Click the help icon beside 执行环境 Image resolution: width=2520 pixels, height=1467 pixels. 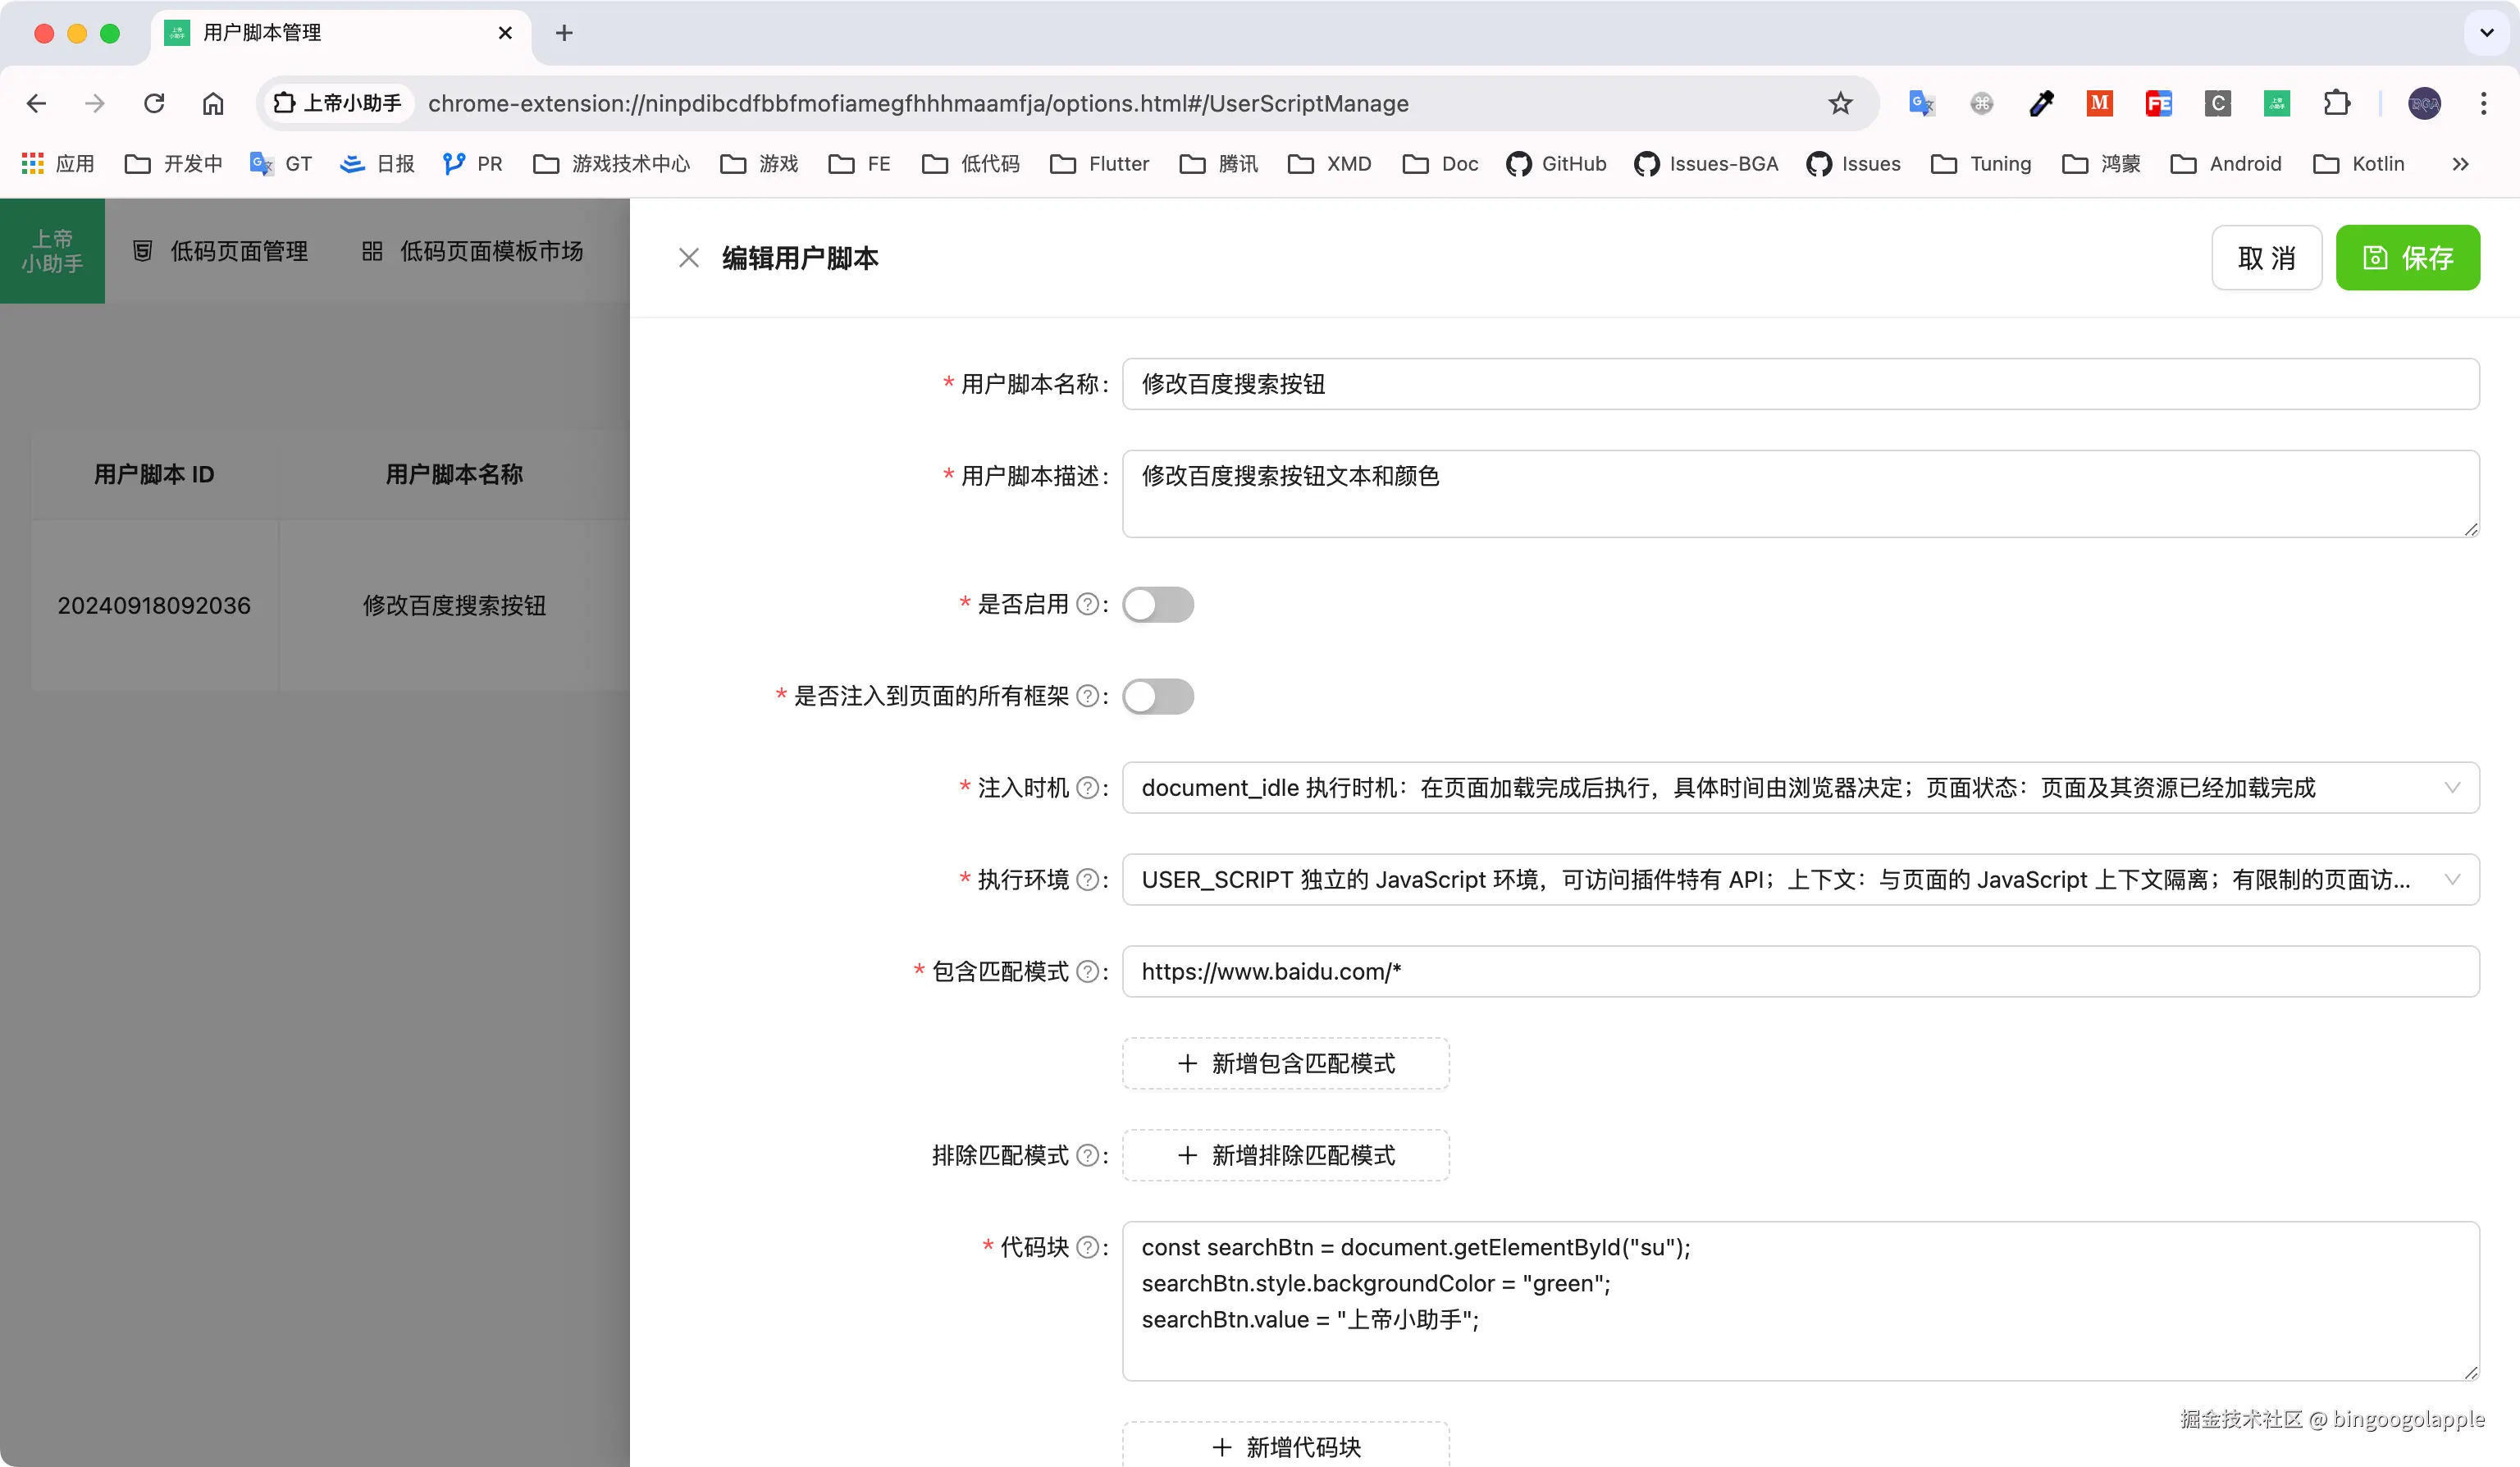point(1088,879)
